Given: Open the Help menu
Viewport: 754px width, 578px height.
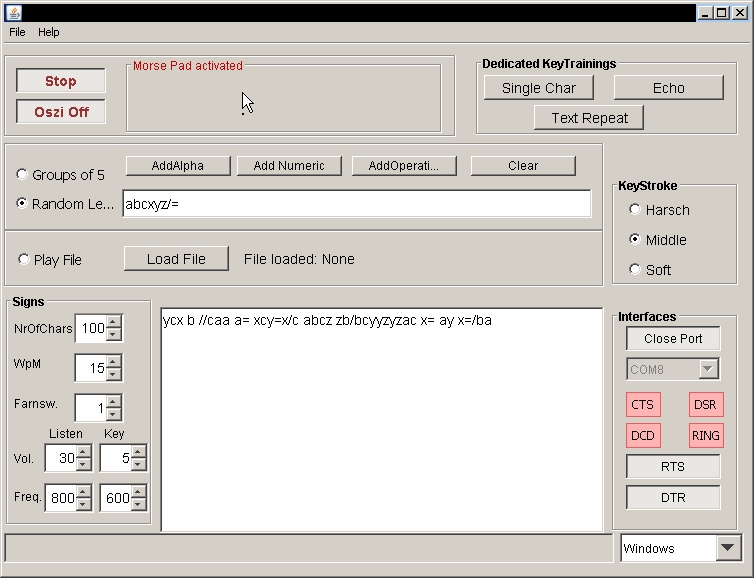Looking at the screenshot, I should [x=49, y=32].
